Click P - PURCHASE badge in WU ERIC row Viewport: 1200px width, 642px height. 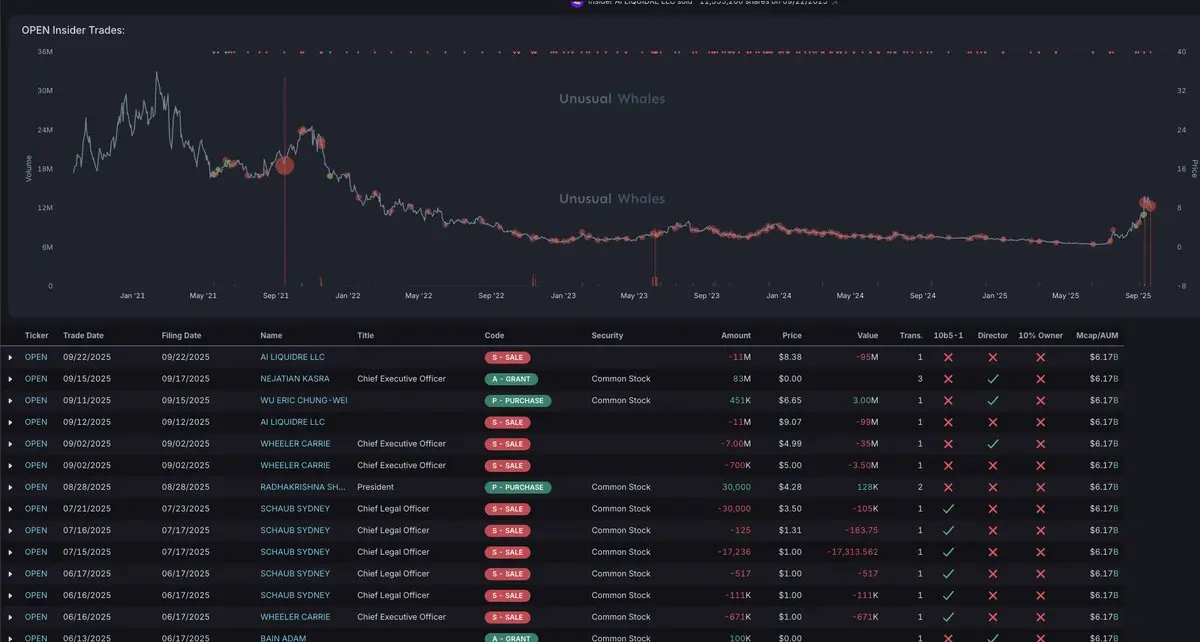click(x=518, y=400)
